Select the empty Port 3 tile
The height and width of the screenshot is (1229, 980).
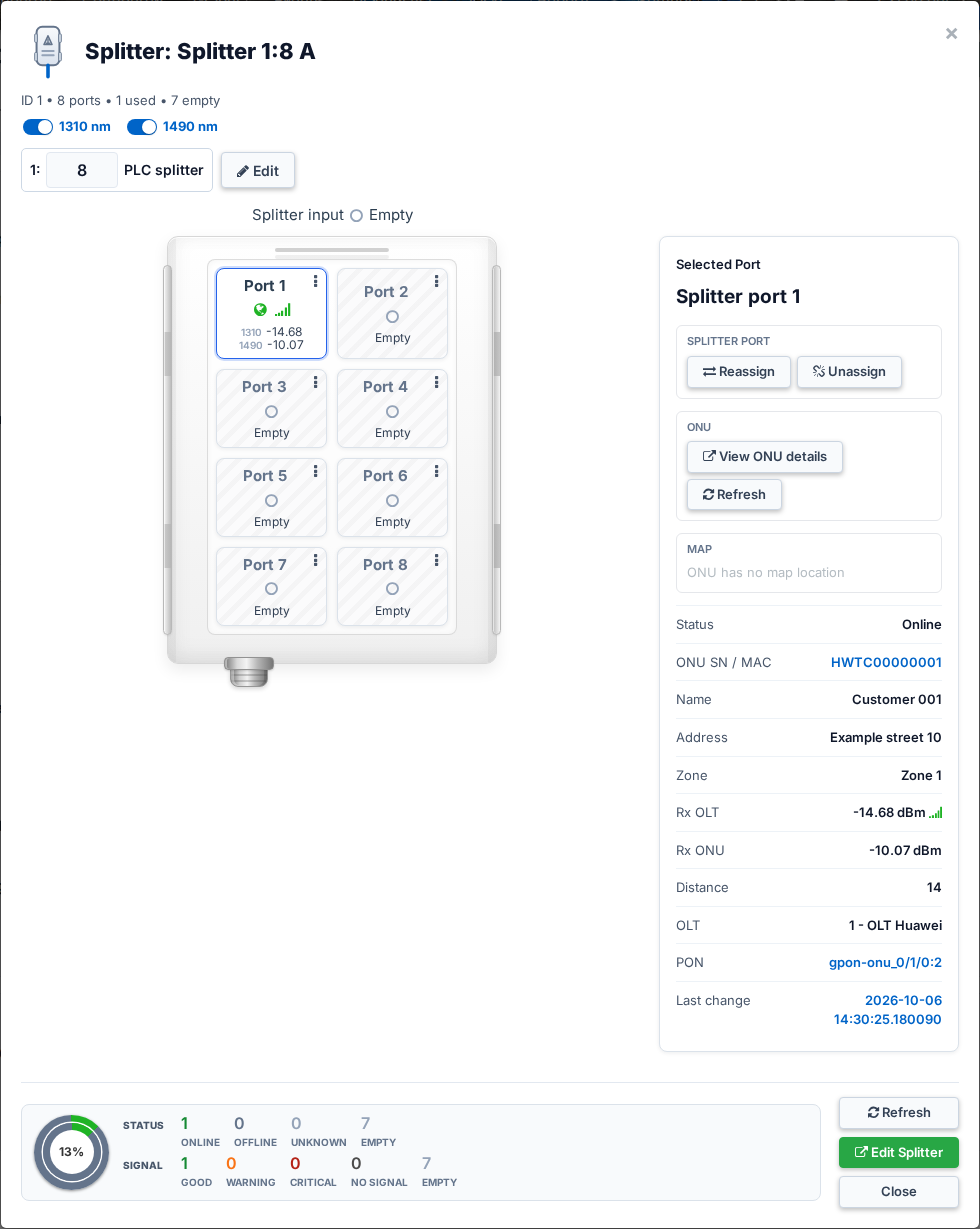pyautogui.click(x=271, y=409)
